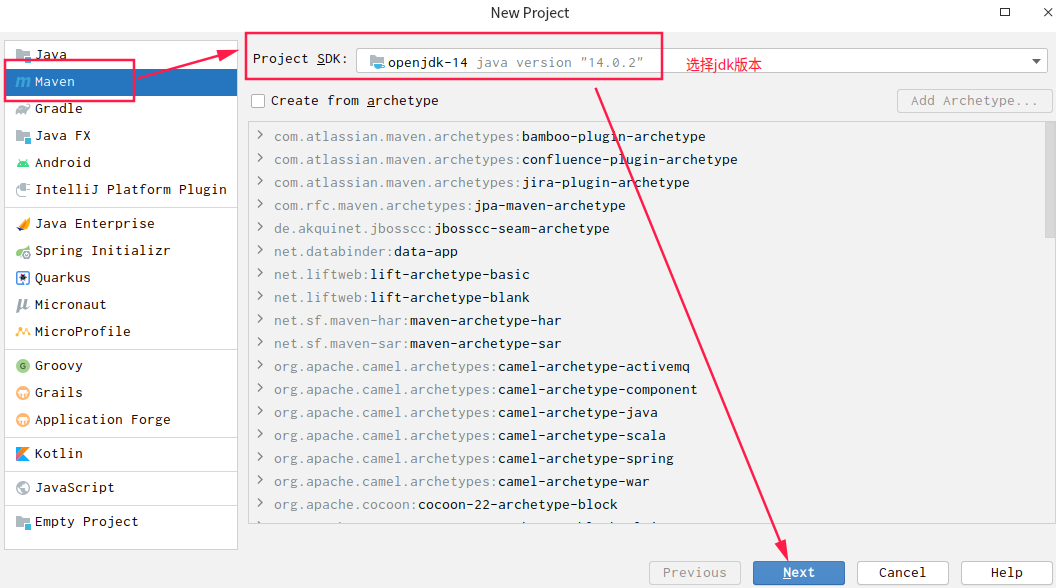
Task: Select Application Forge label
Action: [102, 420]
